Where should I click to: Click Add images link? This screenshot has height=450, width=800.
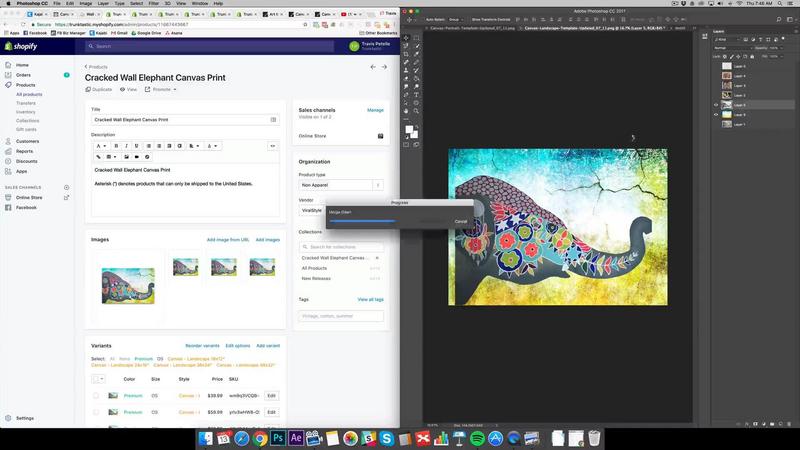267,240
